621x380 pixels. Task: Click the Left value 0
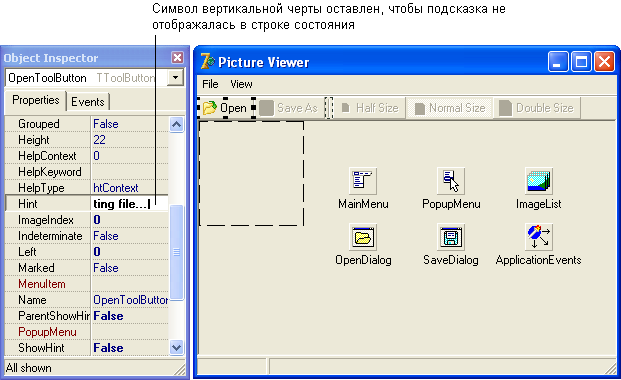pyautogui.click(x=97, y=252)
